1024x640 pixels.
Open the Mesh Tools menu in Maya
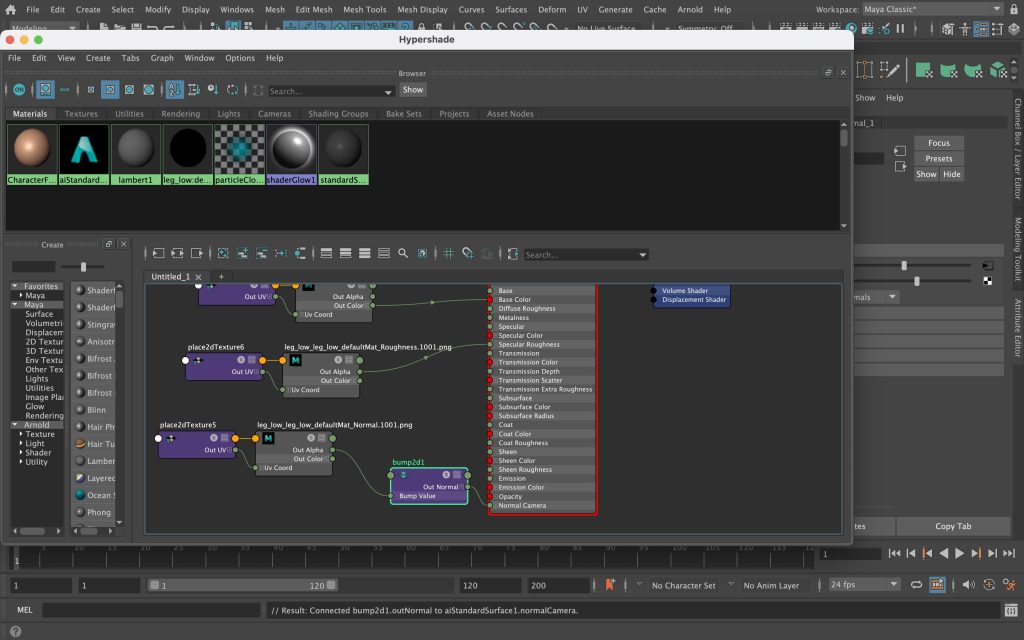[364, 10]
